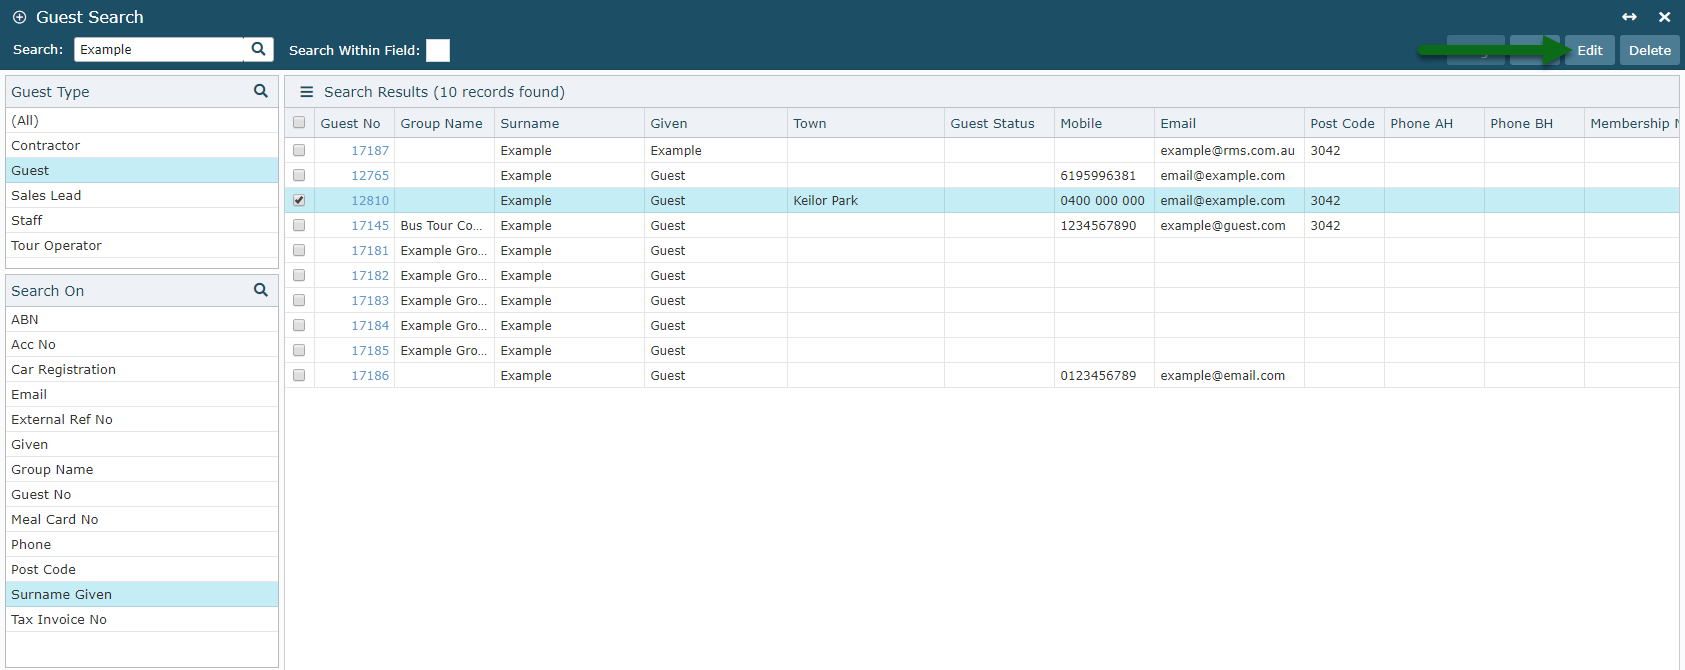1685x670 pixels.
Task: Click the Keilor Park town cell
Action: click(866, 200)
